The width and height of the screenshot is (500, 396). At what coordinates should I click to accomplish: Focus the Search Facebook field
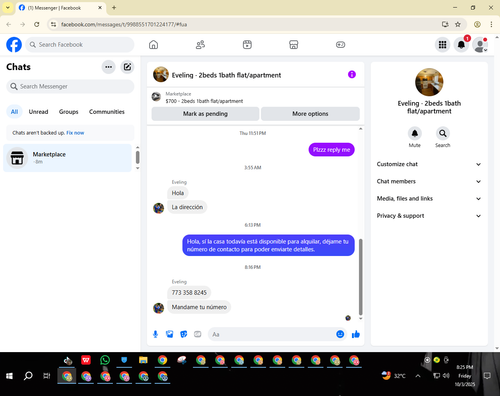coord(80,45)
